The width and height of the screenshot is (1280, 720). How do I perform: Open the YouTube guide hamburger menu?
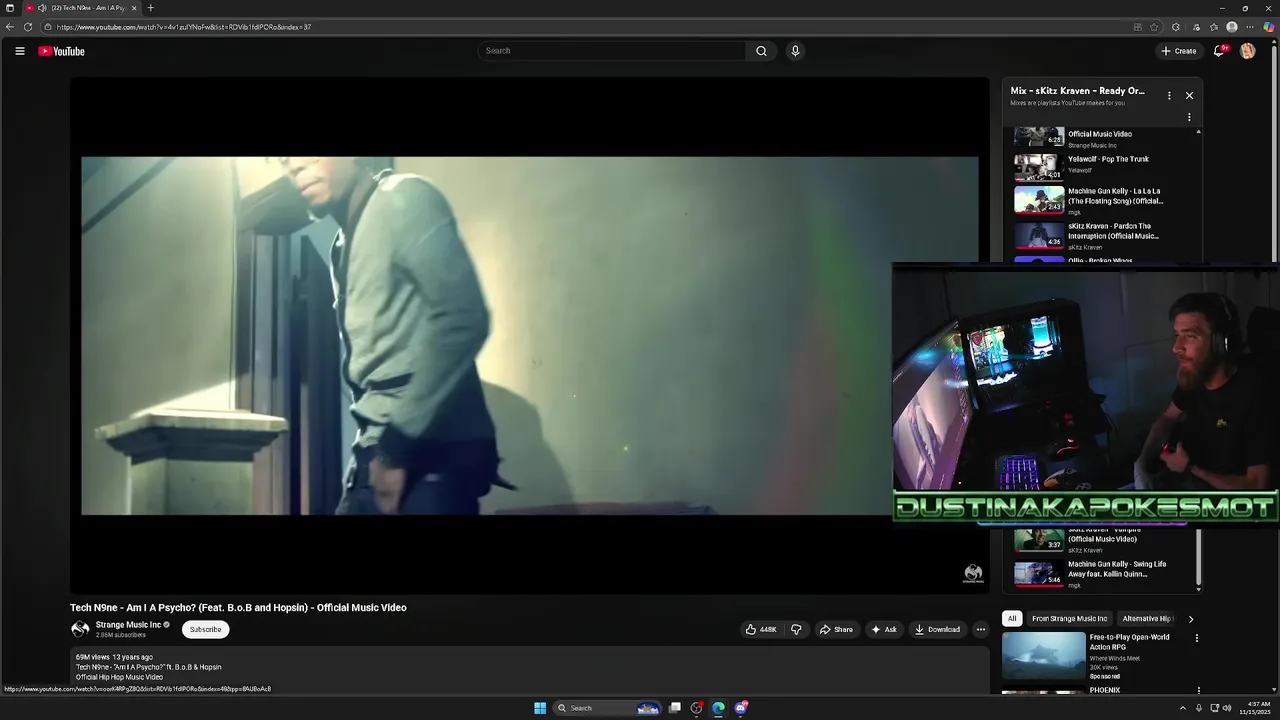tap(19, 51)
